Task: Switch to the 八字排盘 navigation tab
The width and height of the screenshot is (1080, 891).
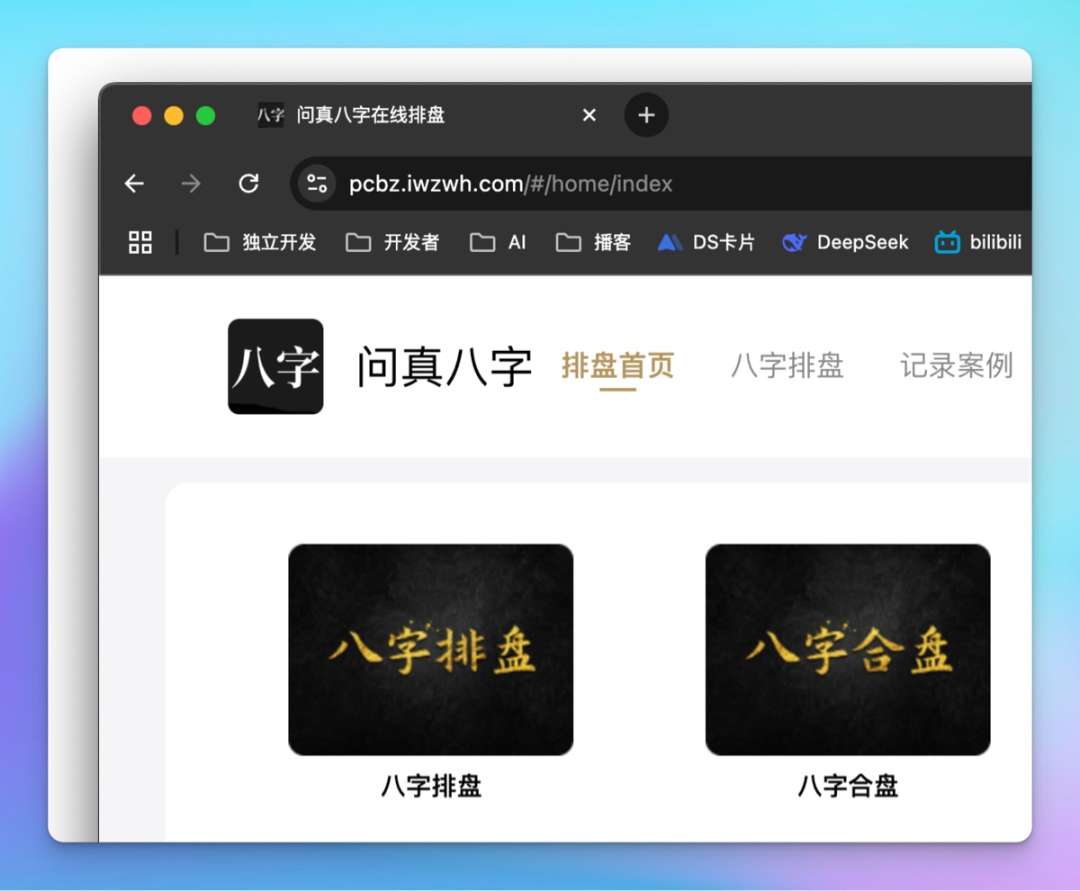Action: pyautogui.click(x=787, y=366)
